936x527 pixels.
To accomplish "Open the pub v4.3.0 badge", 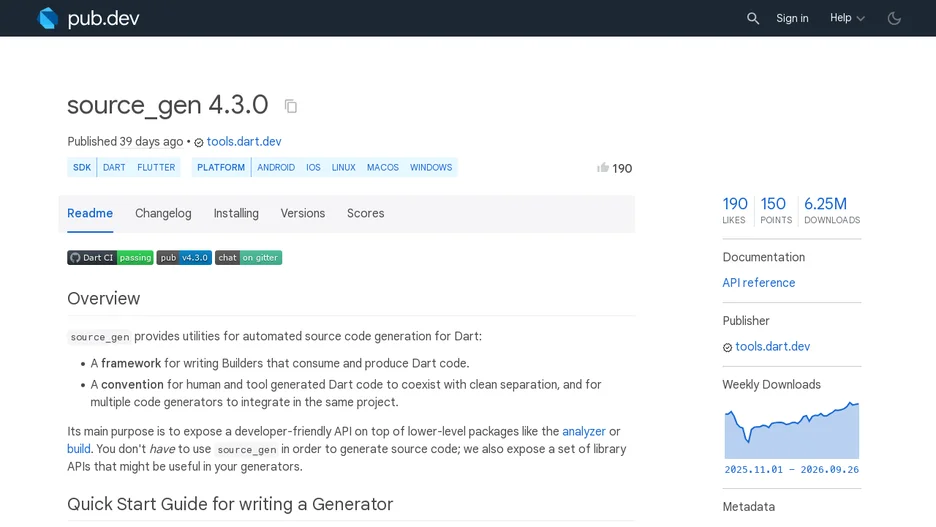I will pyautogui.click(x=184, y=258).
